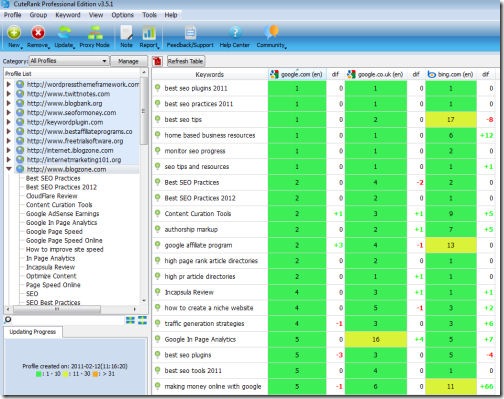Image resolution: width=504 pixels, height=399 pixels.
Task: Click the yellow 16 google.co.uk rank cell
Action: [x=375, y=339]
